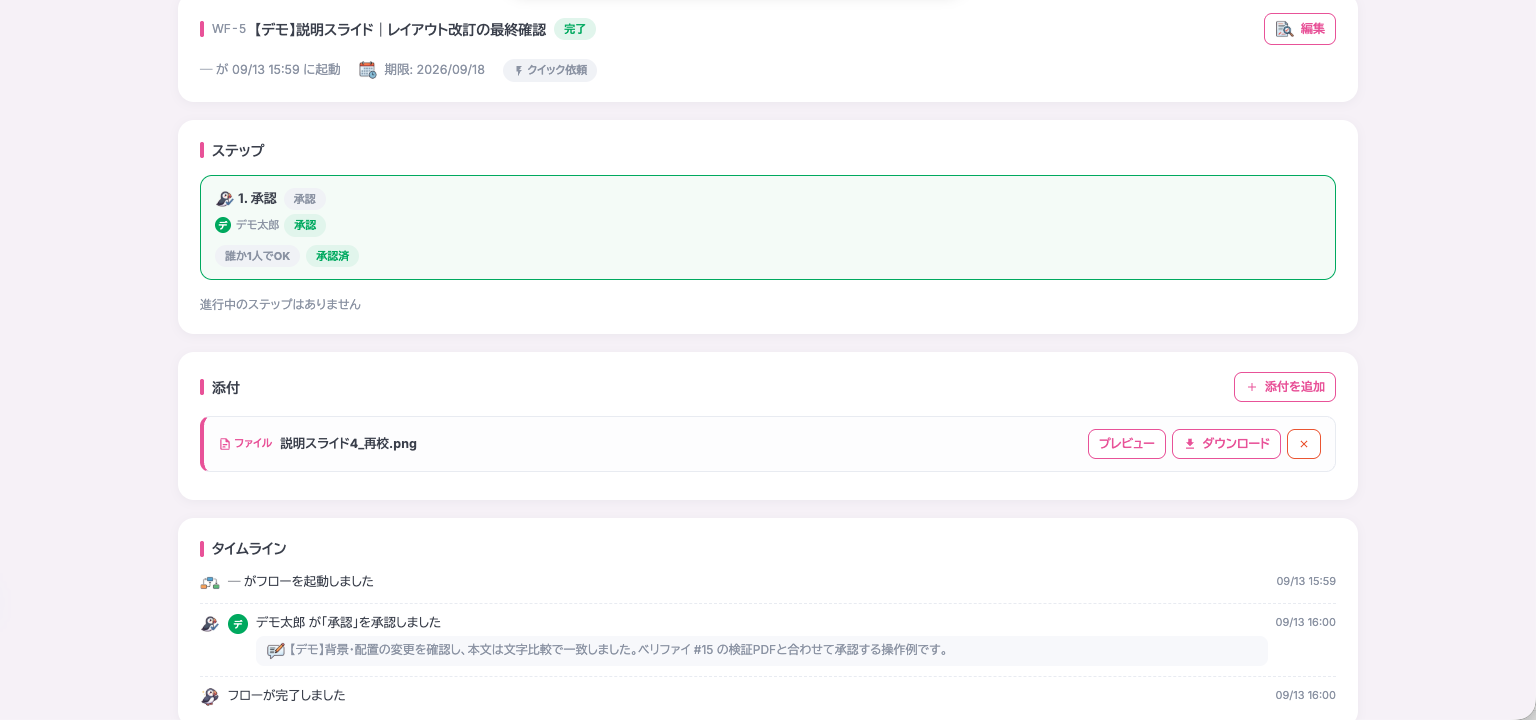Click the 期限: 2026/09/18 text

435,70
